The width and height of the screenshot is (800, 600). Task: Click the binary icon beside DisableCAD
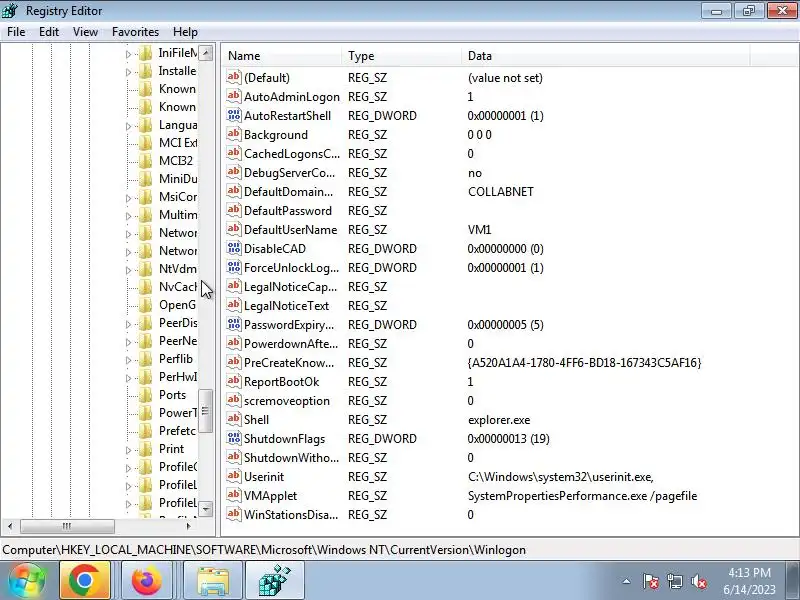(x=234, y=248)
